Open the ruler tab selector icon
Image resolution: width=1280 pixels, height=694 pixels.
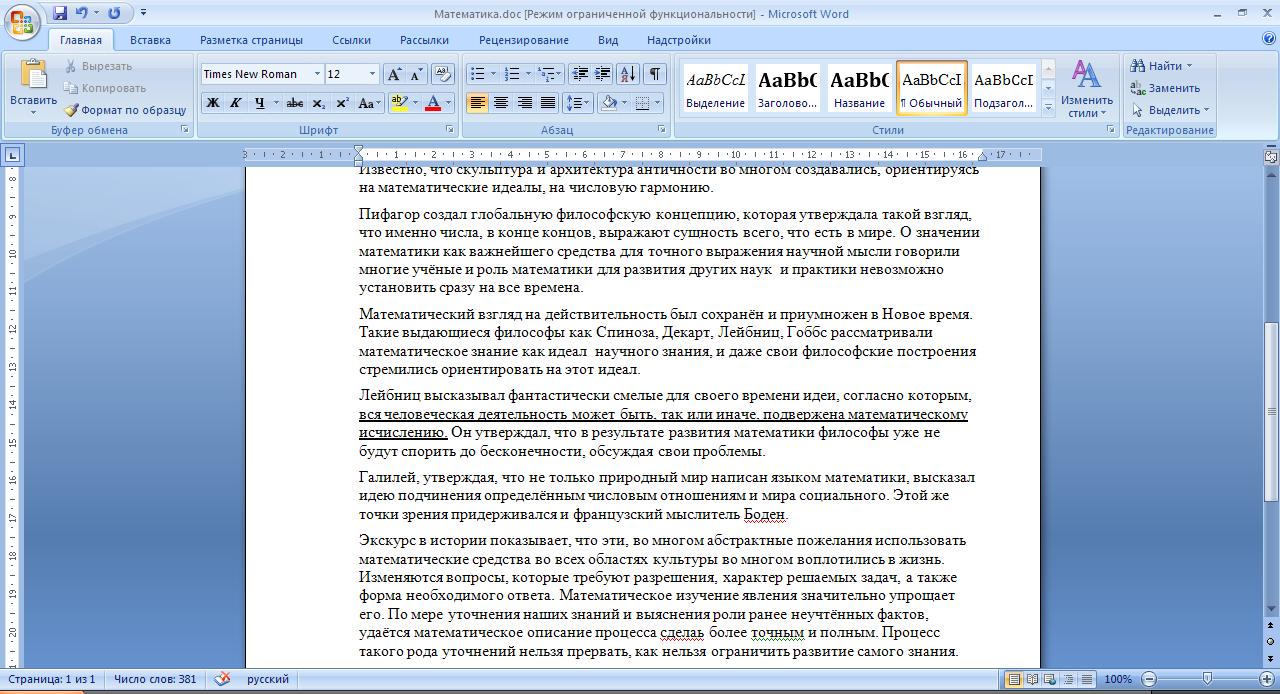pyautogui.click(x=12, y=155)
